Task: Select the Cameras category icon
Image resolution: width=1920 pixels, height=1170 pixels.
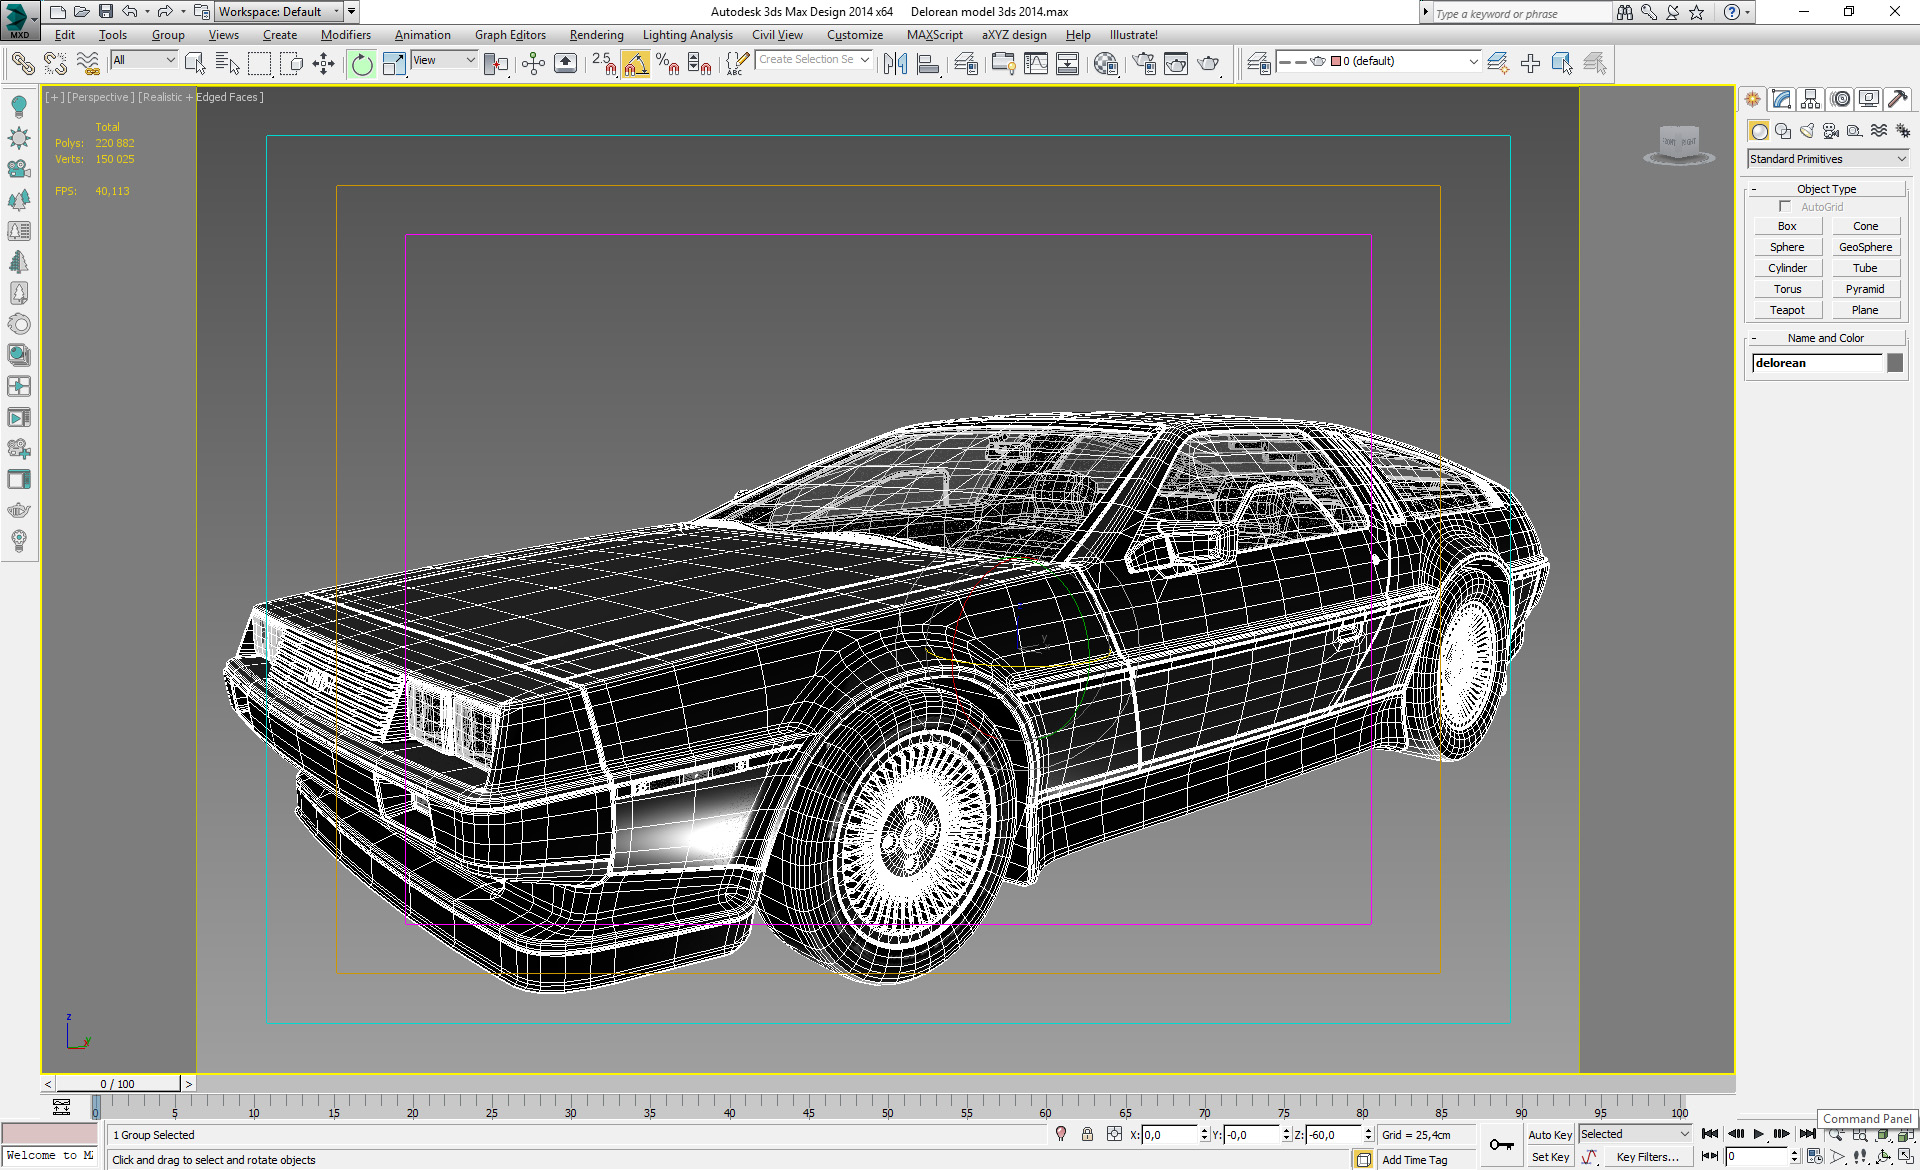Action: click(x=1831, y=131)
